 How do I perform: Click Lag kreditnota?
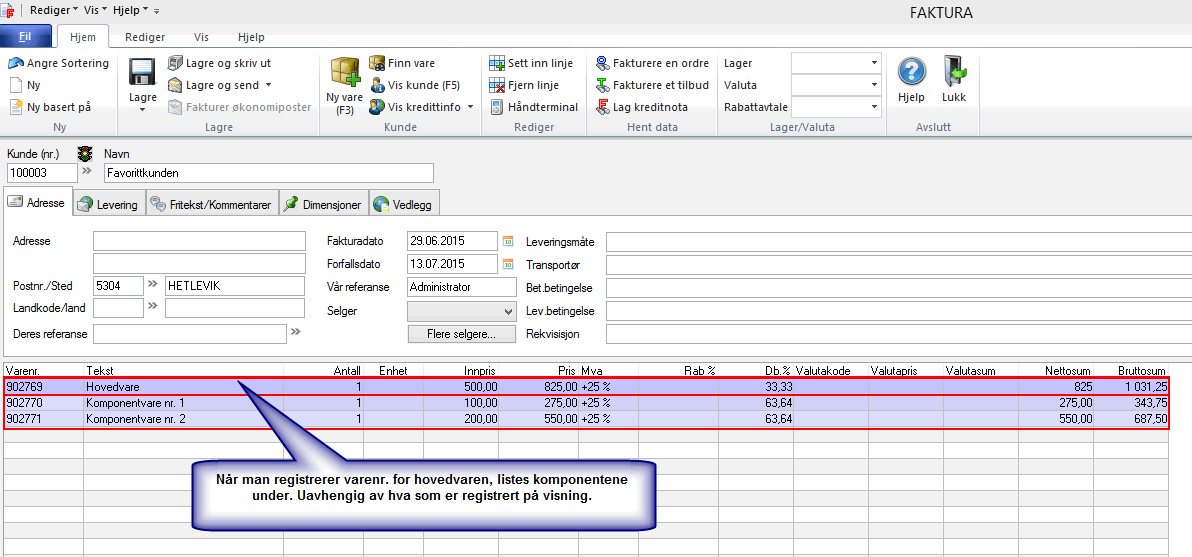[x=641, y=107]
